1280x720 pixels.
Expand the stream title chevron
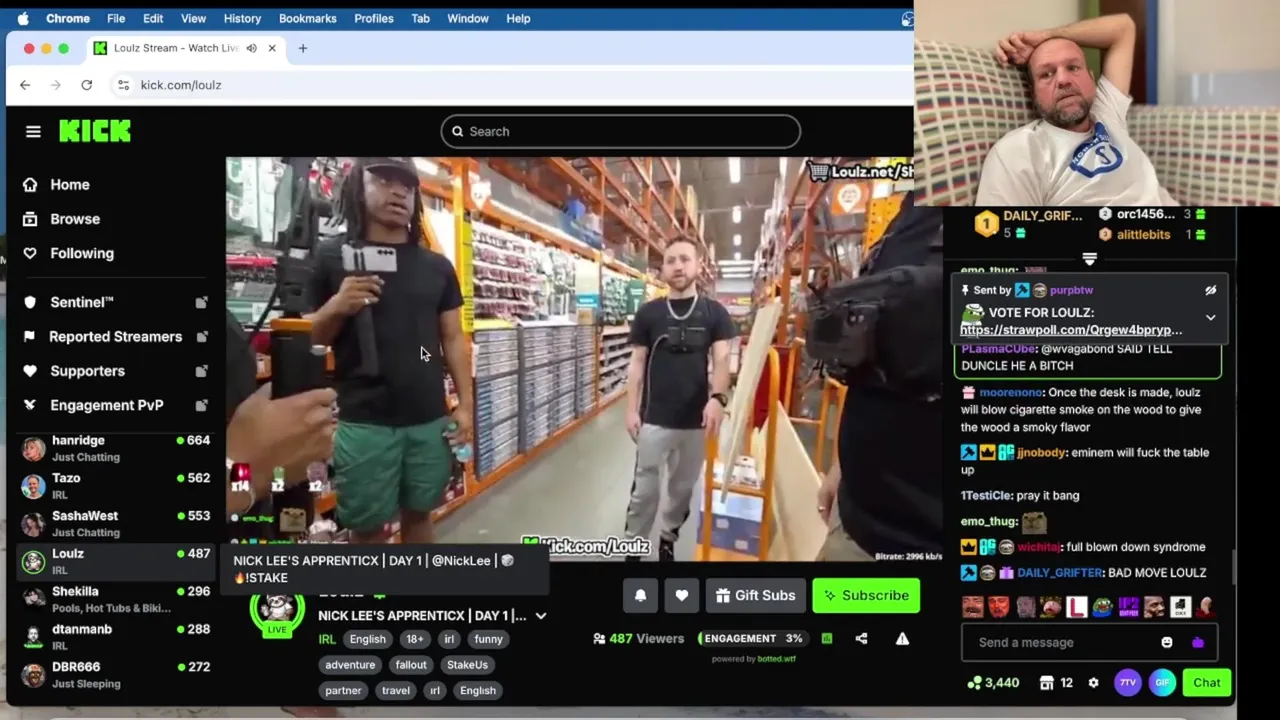541,616
